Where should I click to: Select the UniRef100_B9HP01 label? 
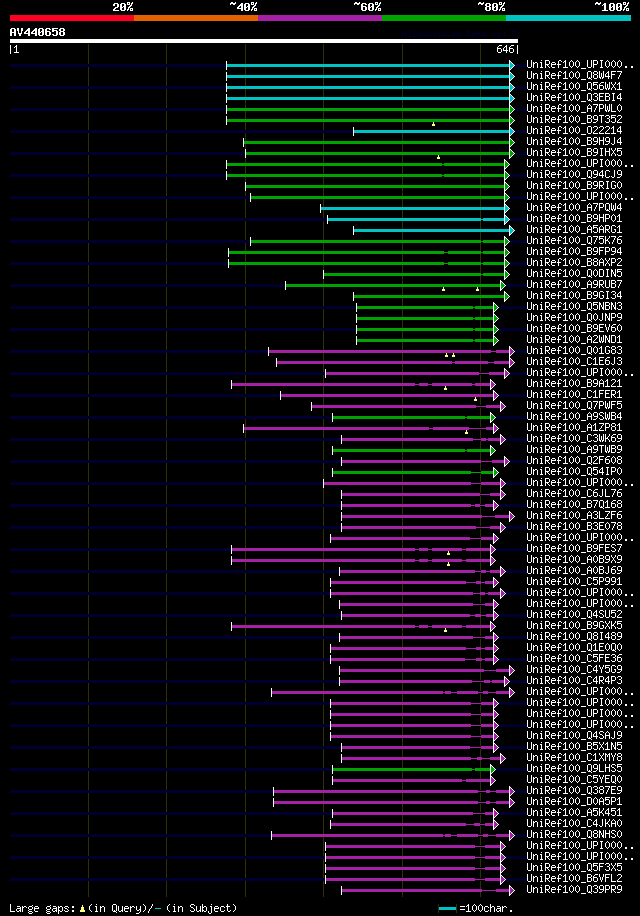pyautogui.click(x=574, y=218)
